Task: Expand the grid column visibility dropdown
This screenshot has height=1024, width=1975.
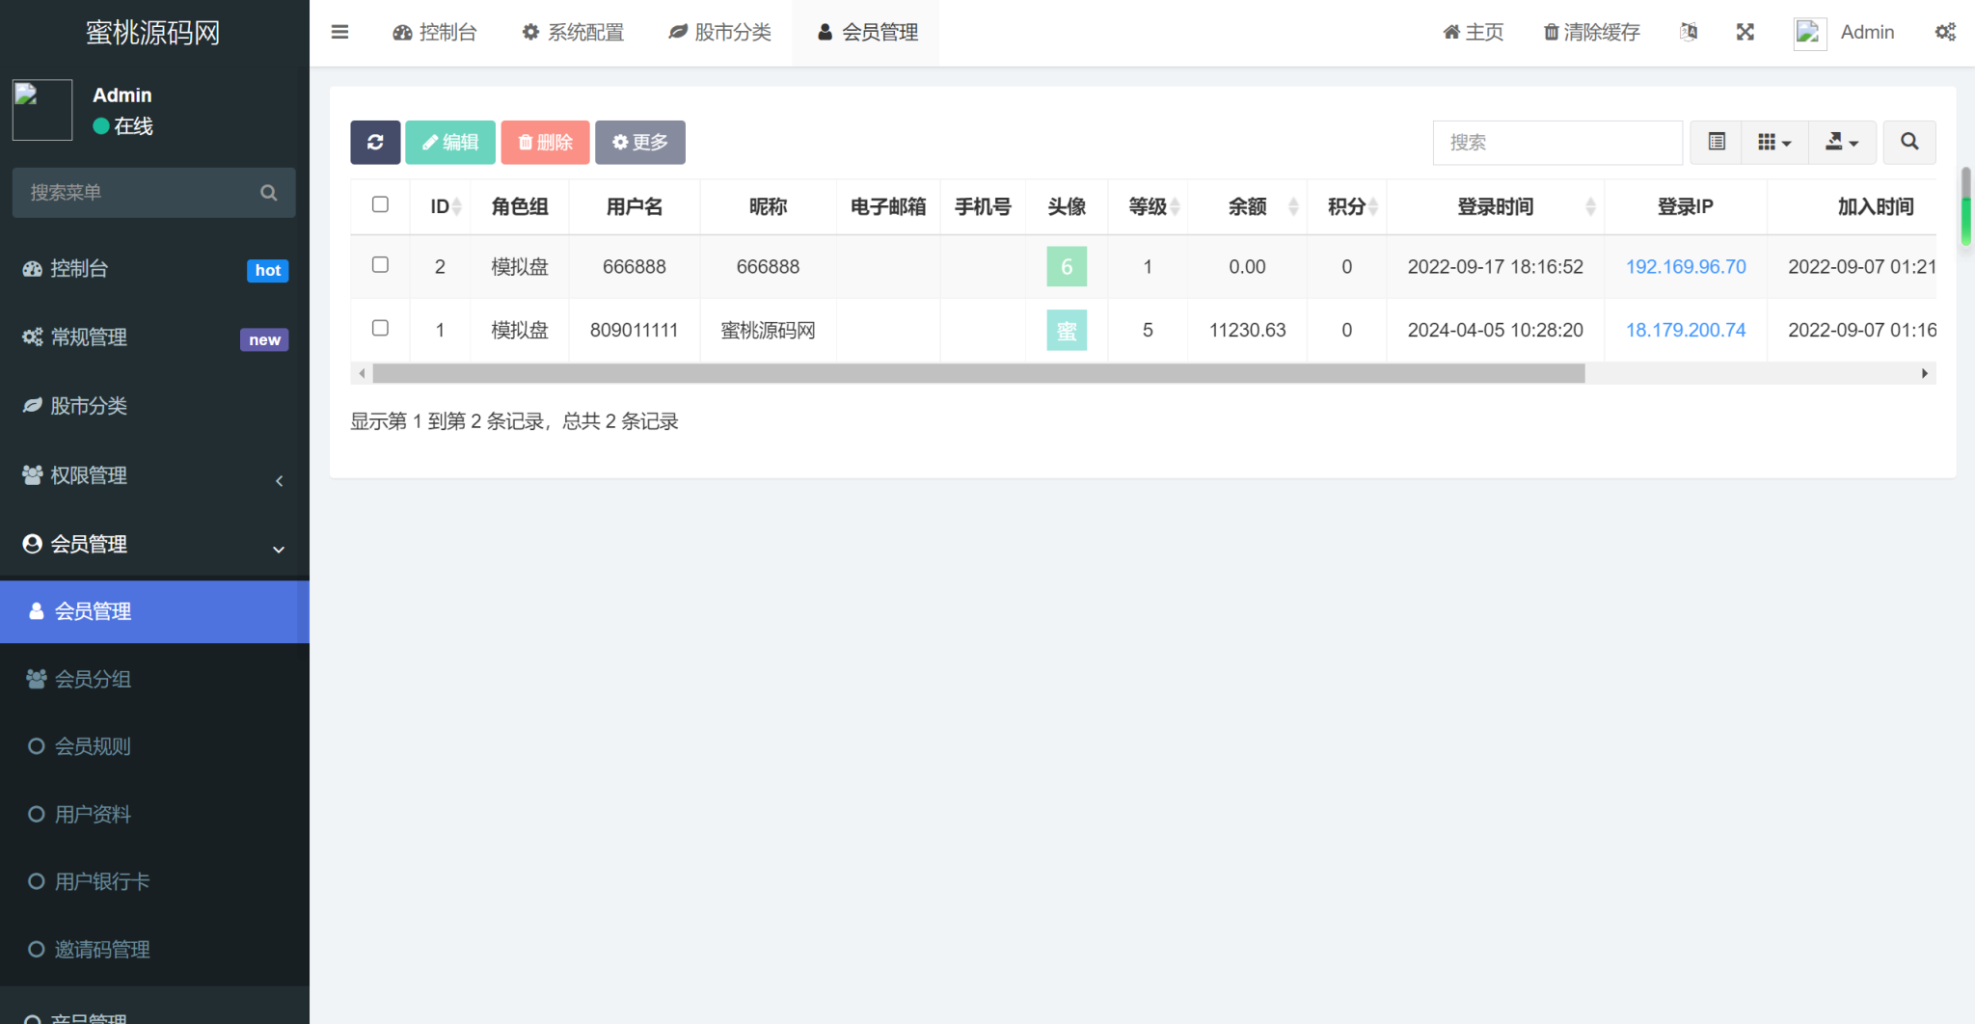Action: click(x=1774, y=142)
